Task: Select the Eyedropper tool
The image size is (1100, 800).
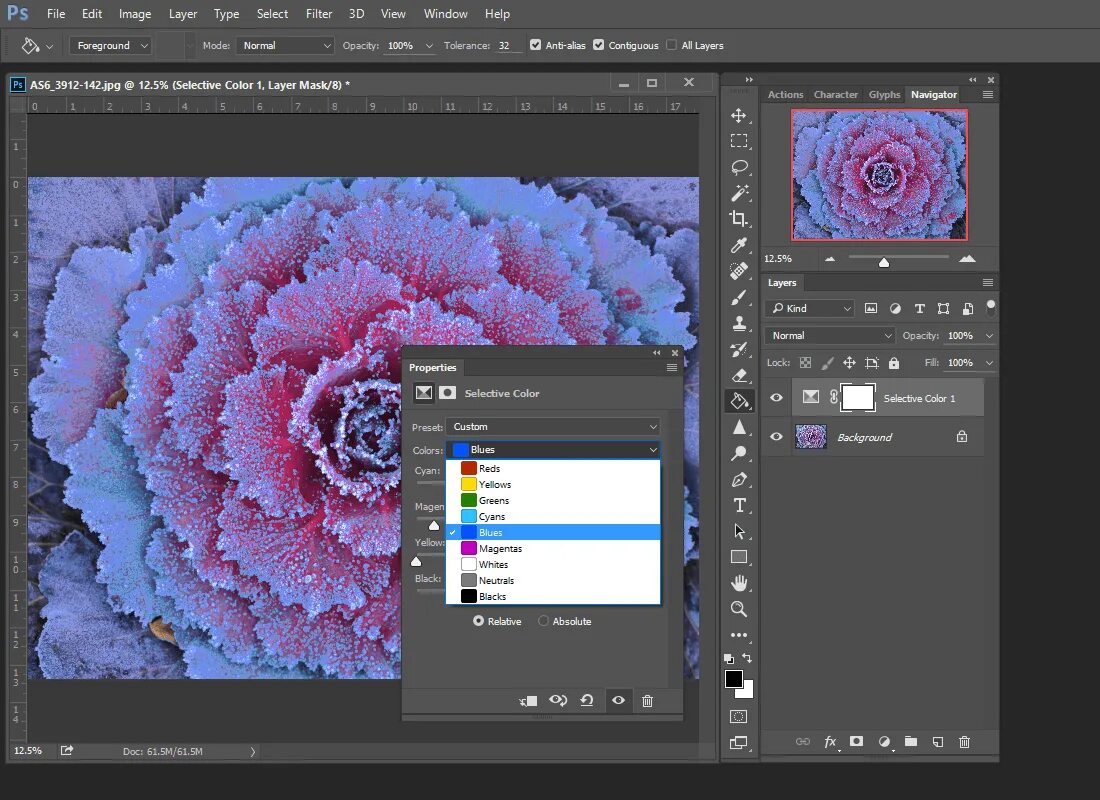Action: pyautogui.click(x=739, y=245)
